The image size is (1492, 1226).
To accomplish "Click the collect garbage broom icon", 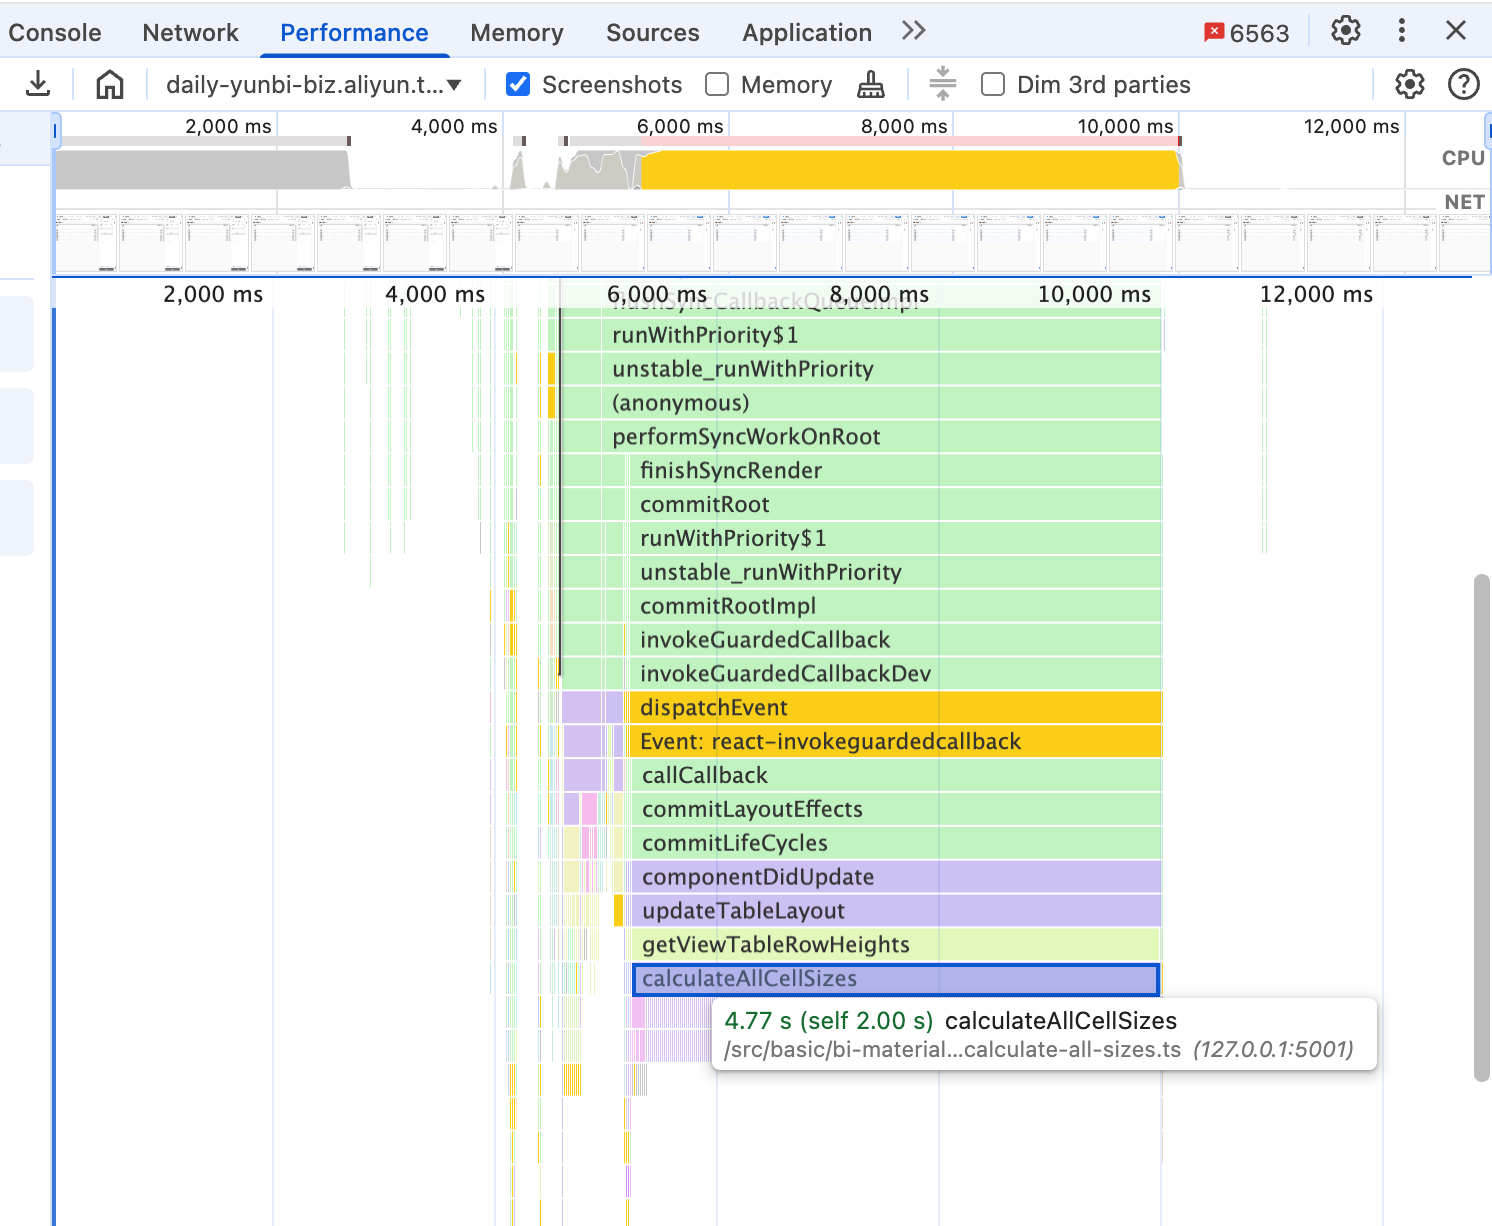I will point(871,85).
